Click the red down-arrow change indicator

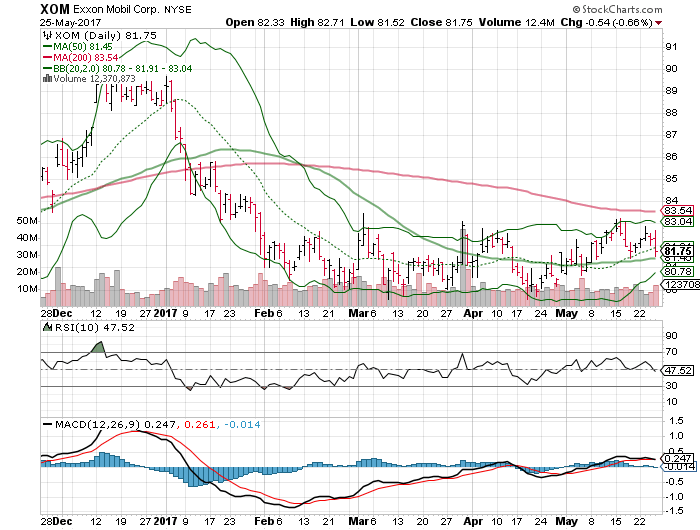658,23
